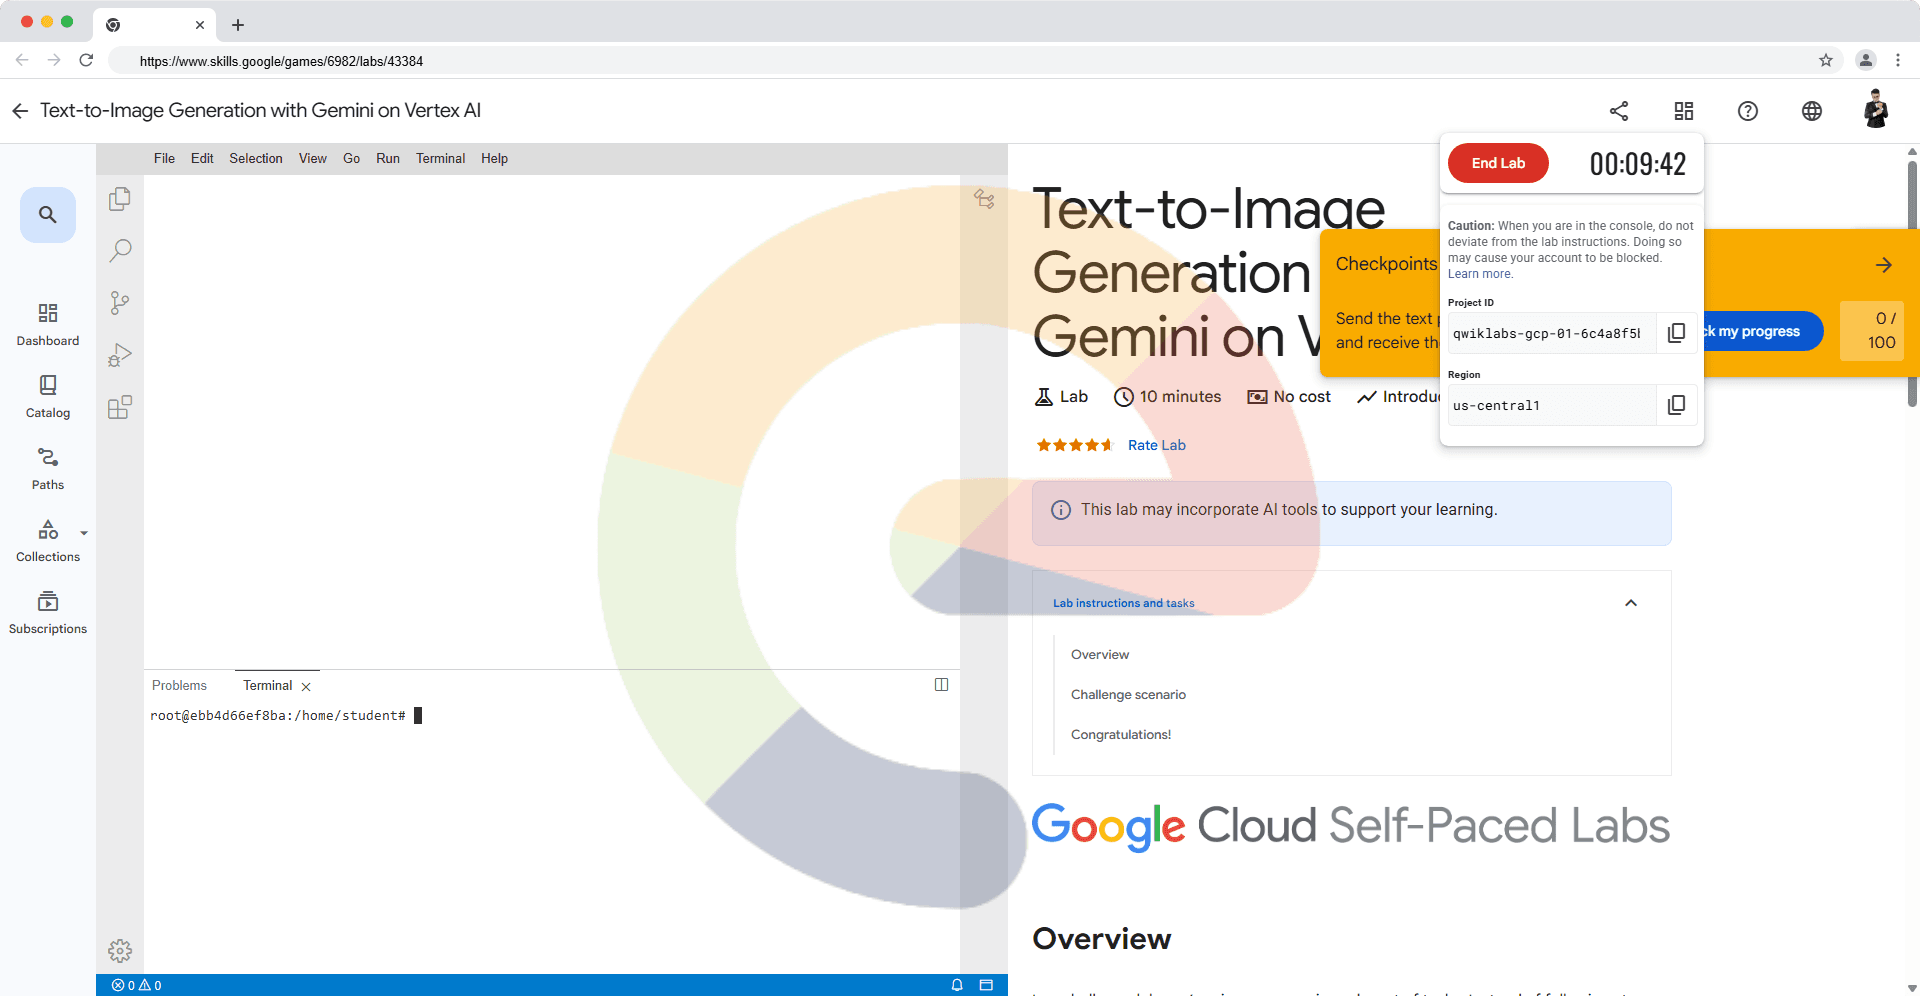Open the Terminal menu in the menu bar
This screenshot has height=996, width=1920.
tap(440, 158)
